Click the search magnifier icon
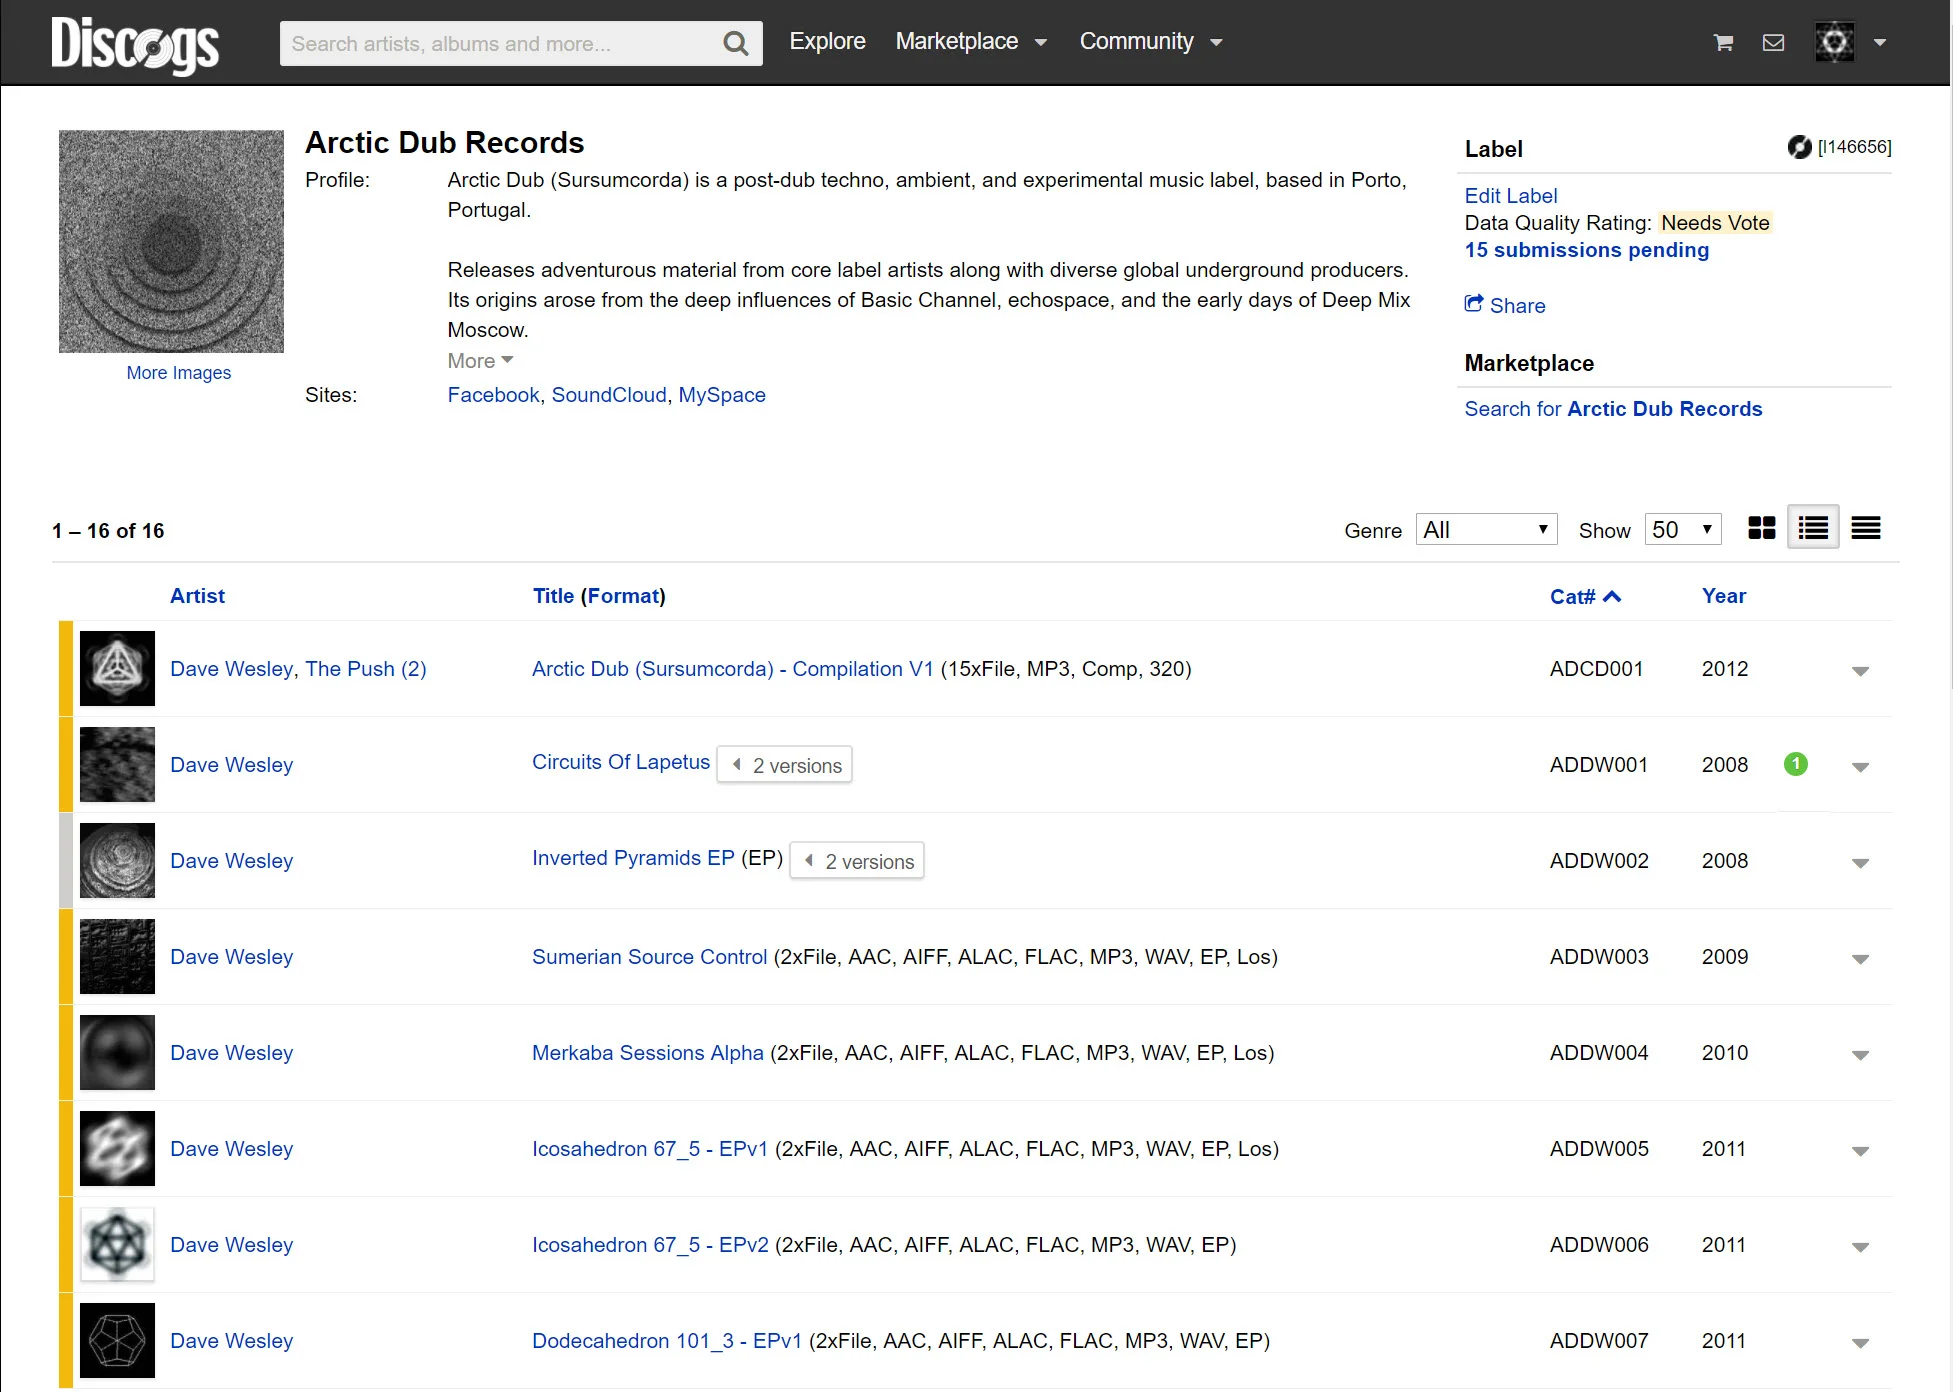 pos(735,43)
